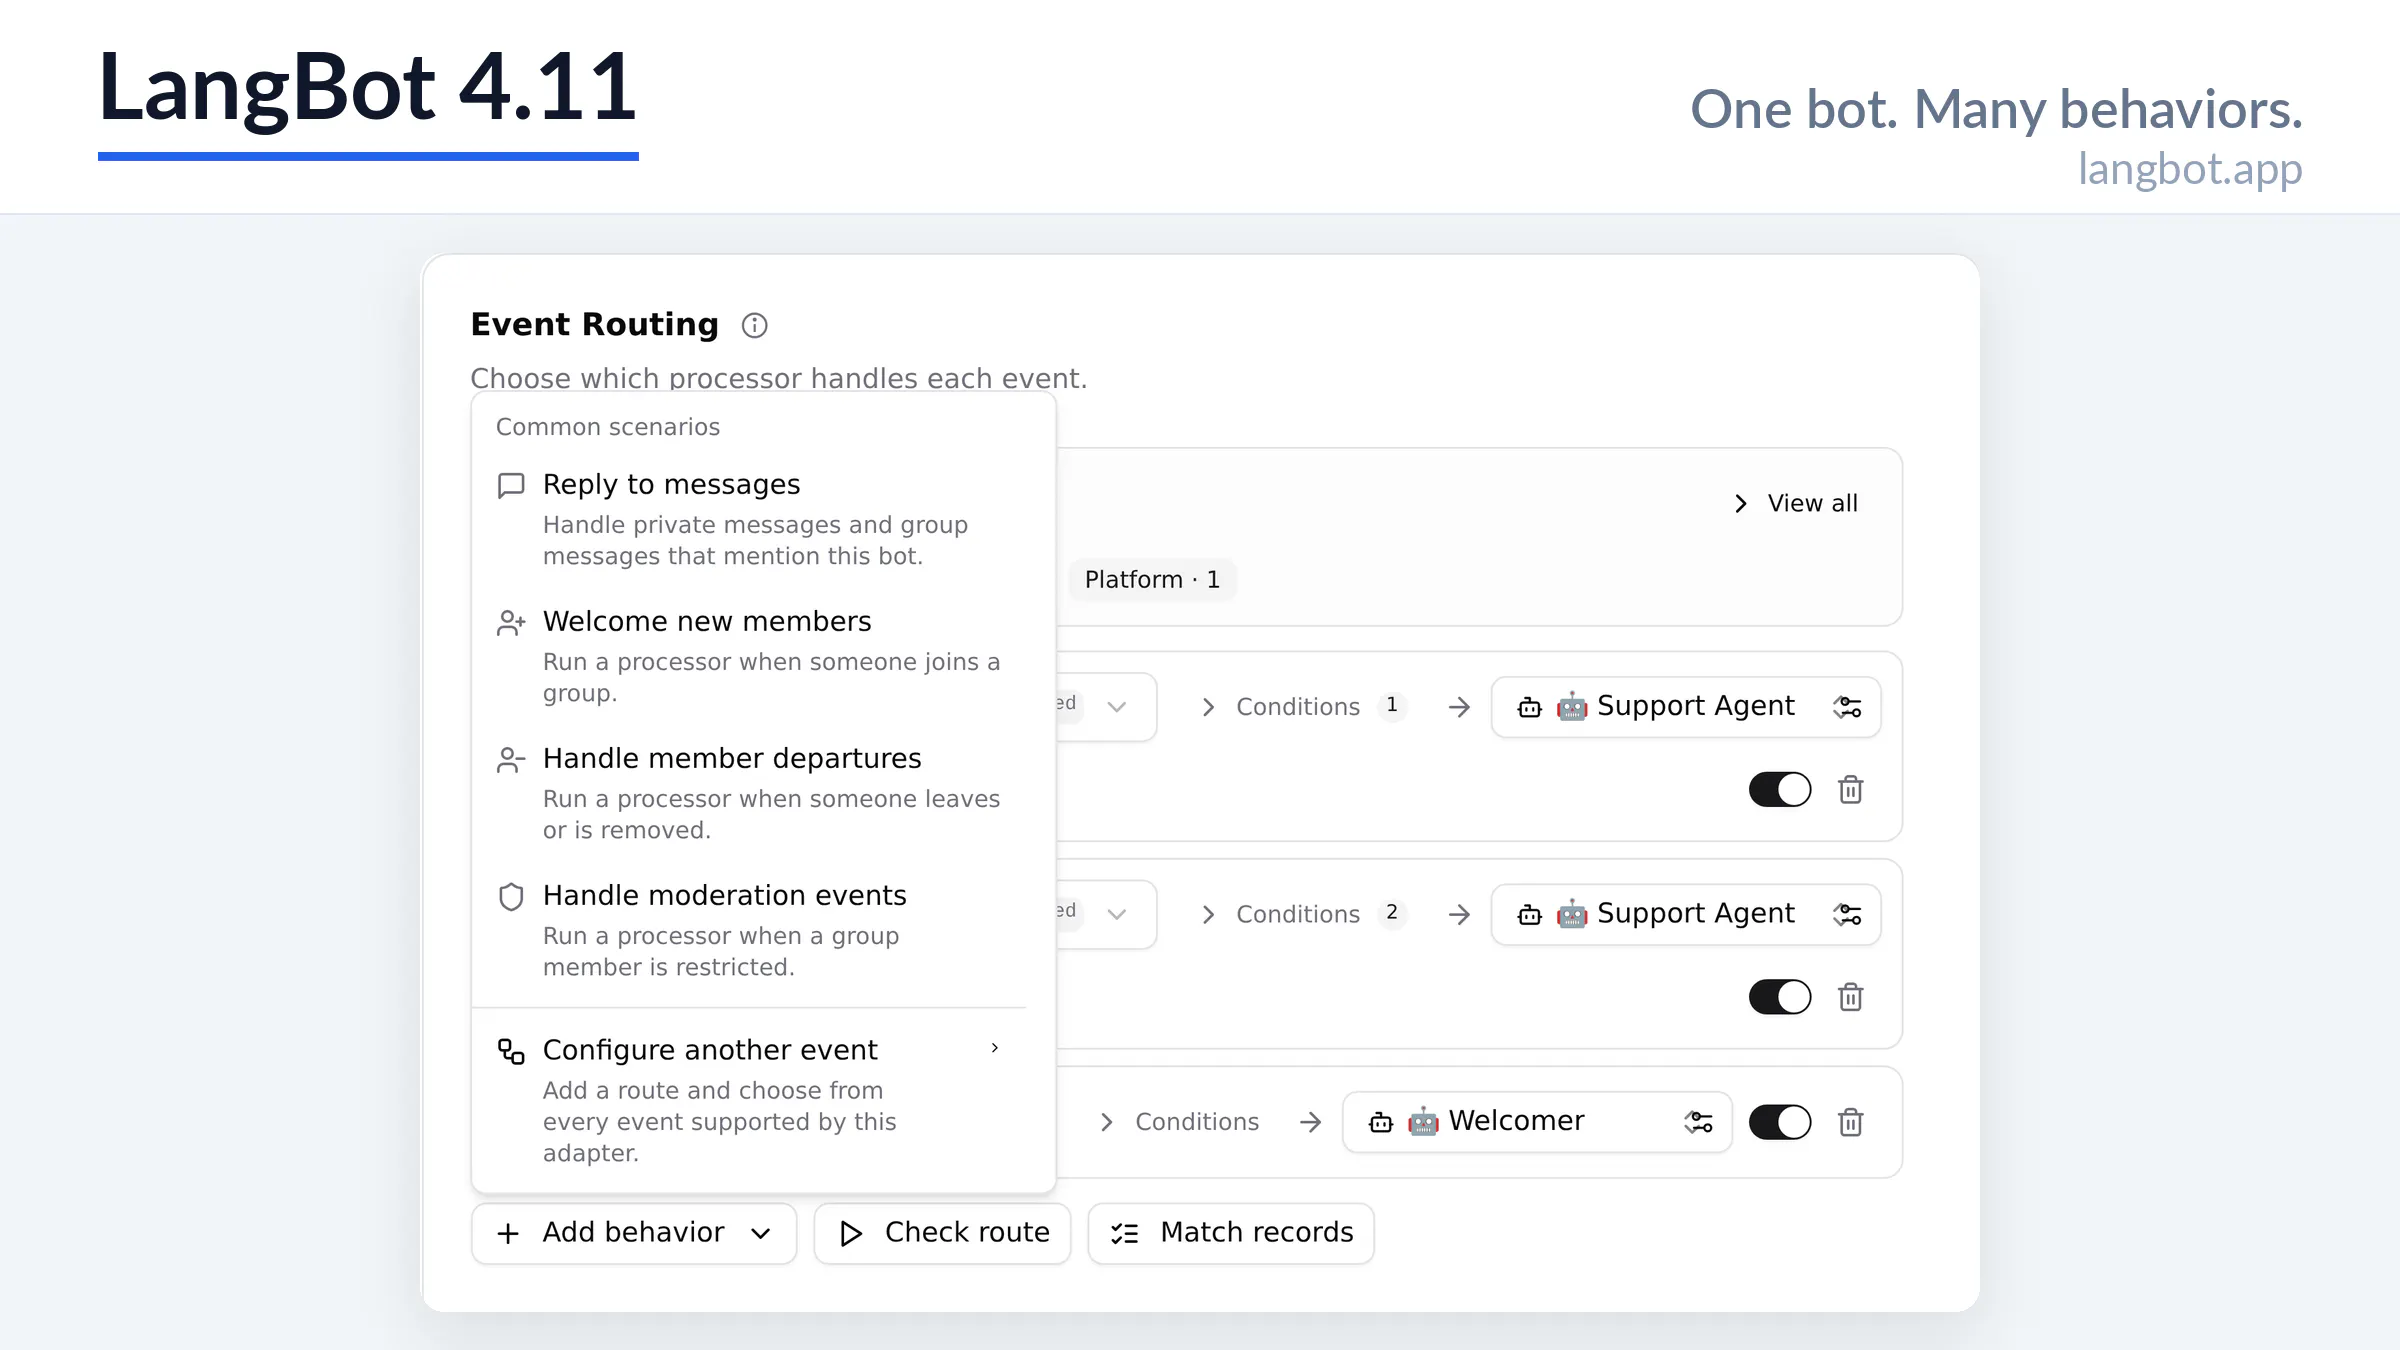Screen dimensions: 2400x1350
Task: Delete the second Support Agent route
Action: click(x=1850, y=997)
